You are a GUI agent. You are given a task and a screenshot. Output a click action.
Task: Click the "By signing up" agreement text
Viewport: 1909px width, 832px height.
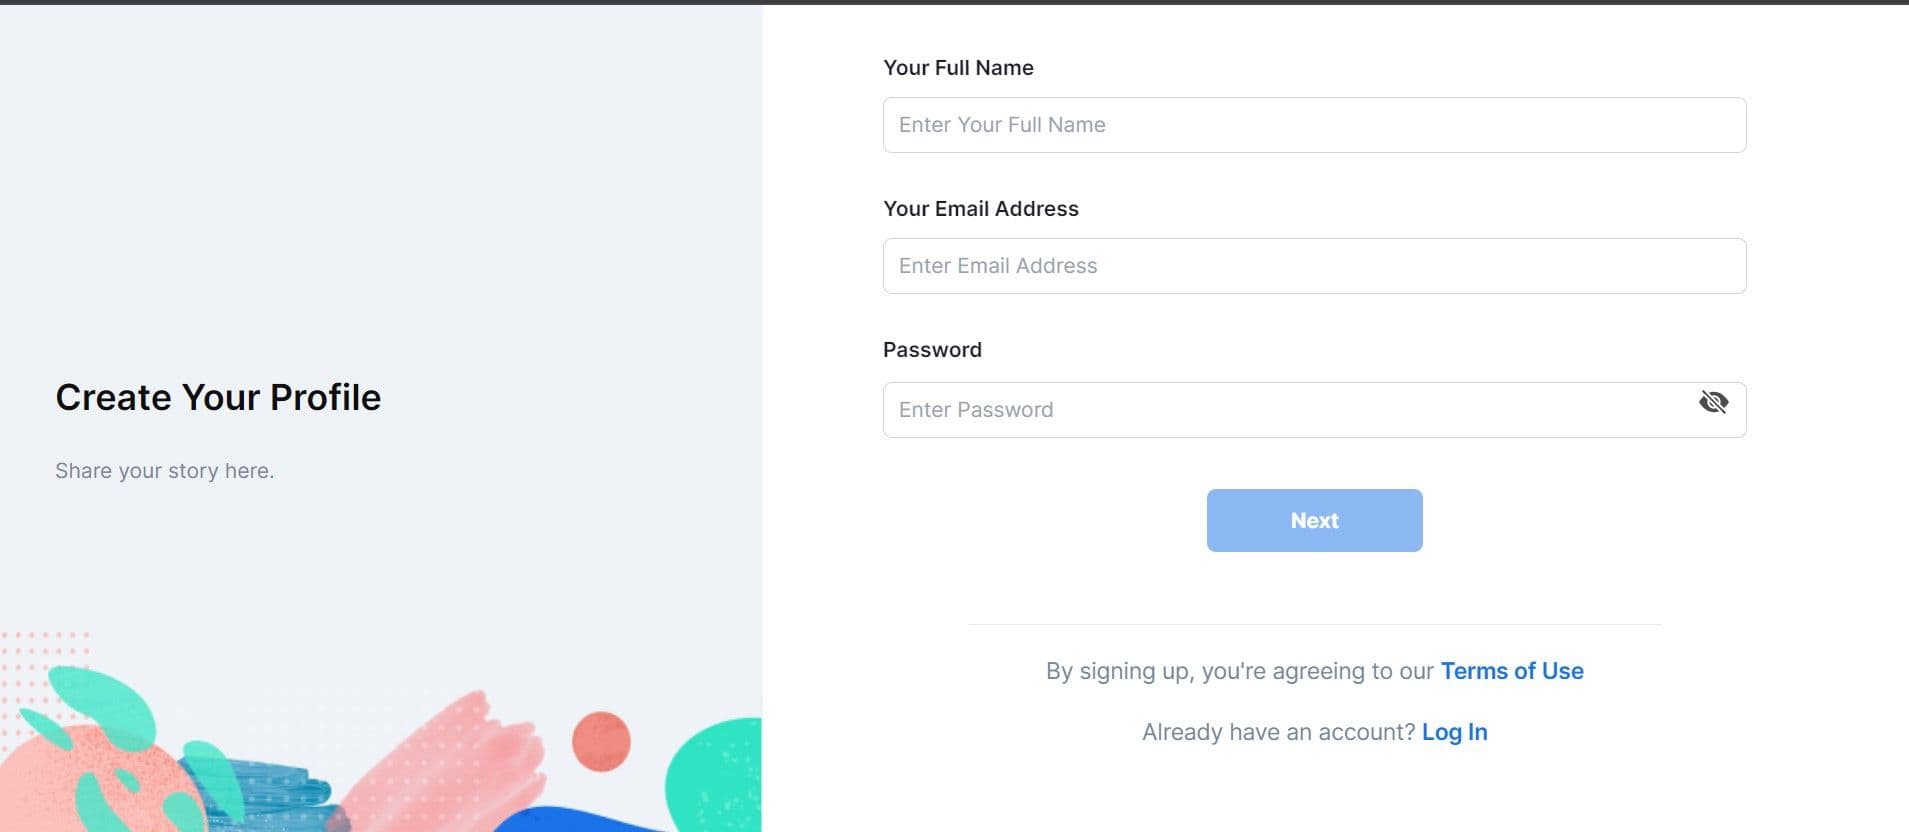tap(1240, 671)
